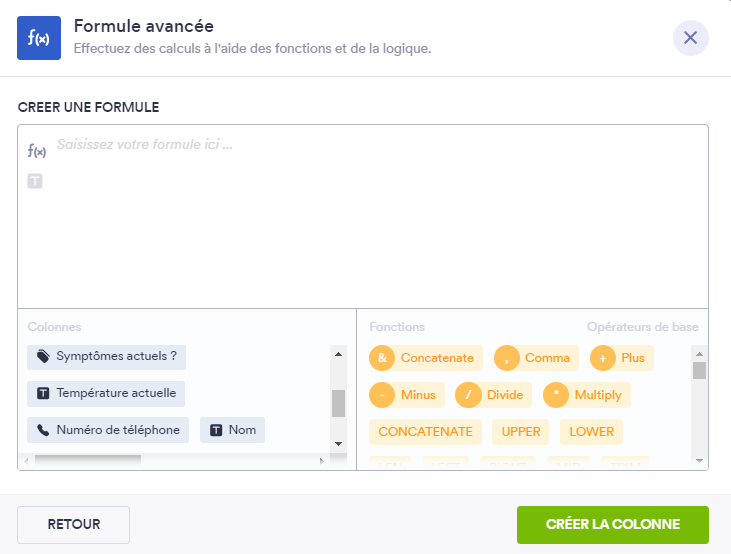
Task: Add the Comma operator
Action: point(536,358)
